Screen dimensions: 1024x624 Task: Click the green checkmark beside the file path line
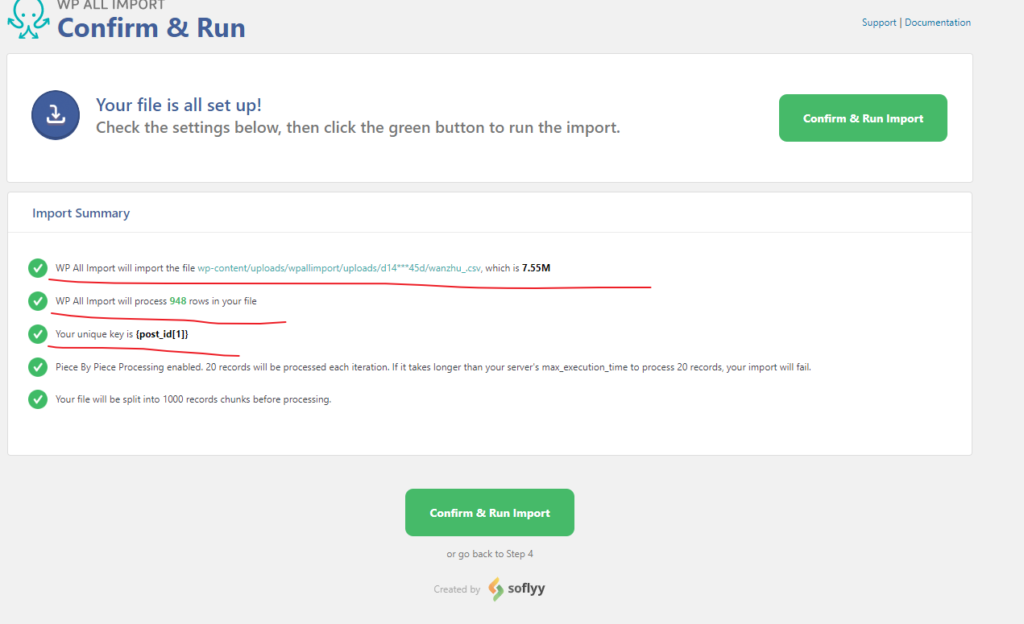point(38,268)
